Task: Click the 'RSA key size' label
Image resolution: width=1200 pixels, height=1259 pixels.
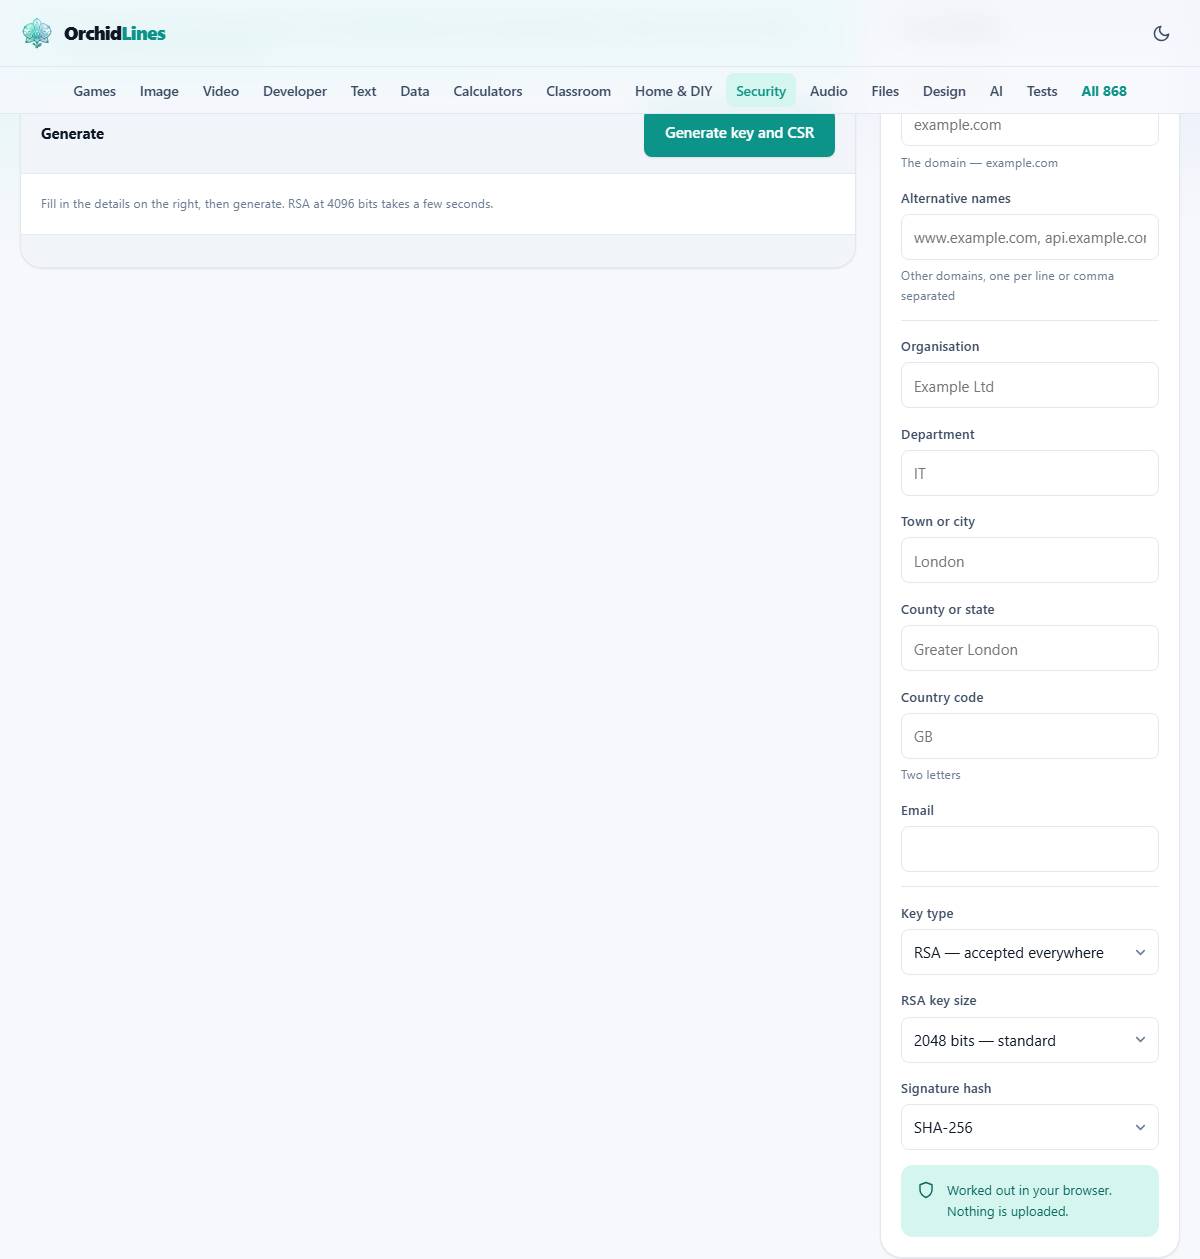Action: tap(938, 1001)
